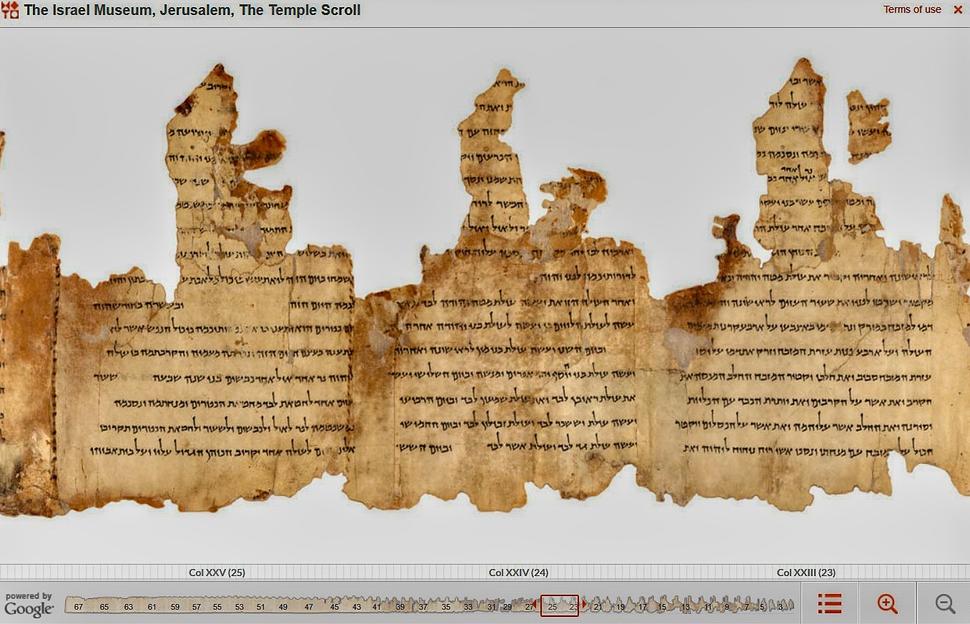This screenshot has height=624, width=970.
Task: Click the powered by Google logo
Action: tap(28, 605)
